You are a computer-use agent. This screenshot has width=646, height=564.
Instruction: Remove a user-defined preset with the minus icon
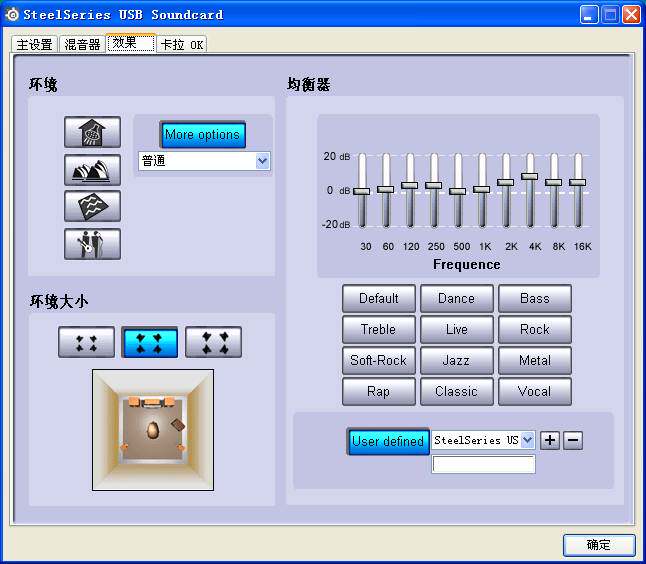(573, 440)
